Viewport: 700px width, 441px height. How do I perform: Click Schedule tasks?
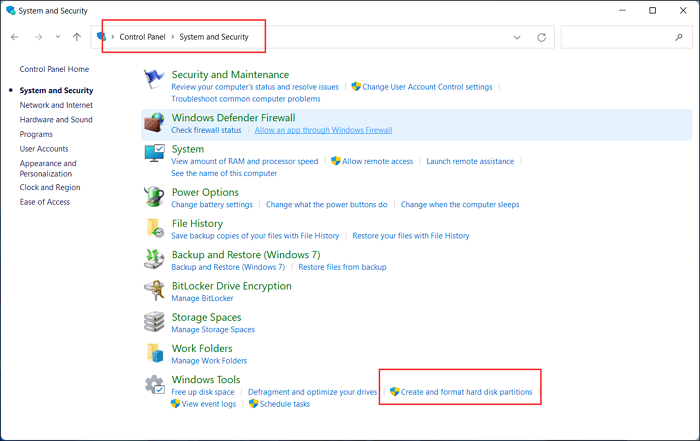pyautogui.click(x=285, y=404)
